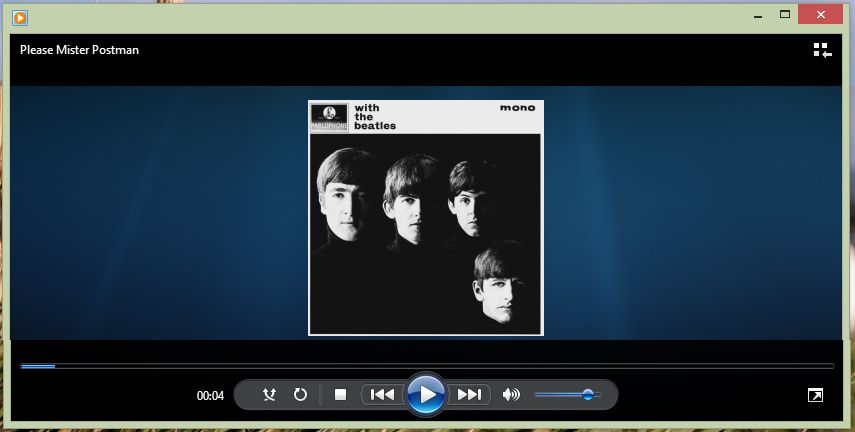The height and width of the screenshot is (432, 855).
Task: Close the media player window
Action: 821,15
